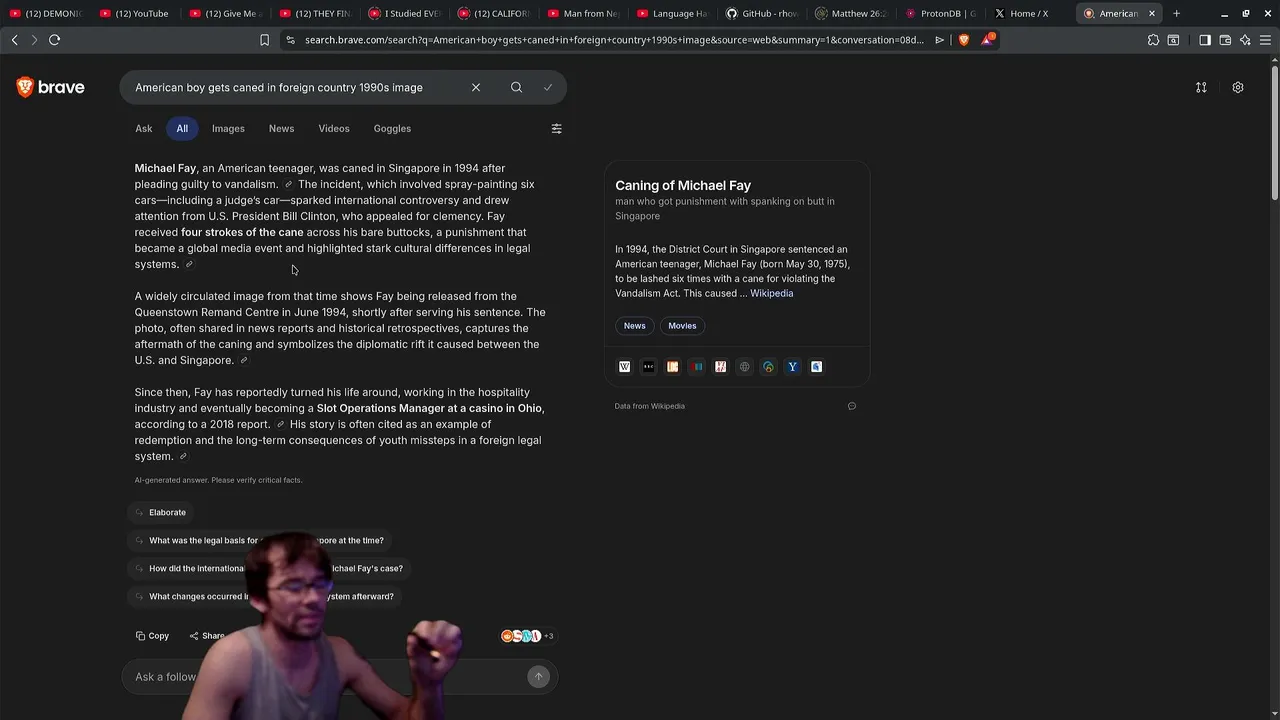Click the Movies chip in the infobox
Screen dimensions: 1280x720
(682, 326)
